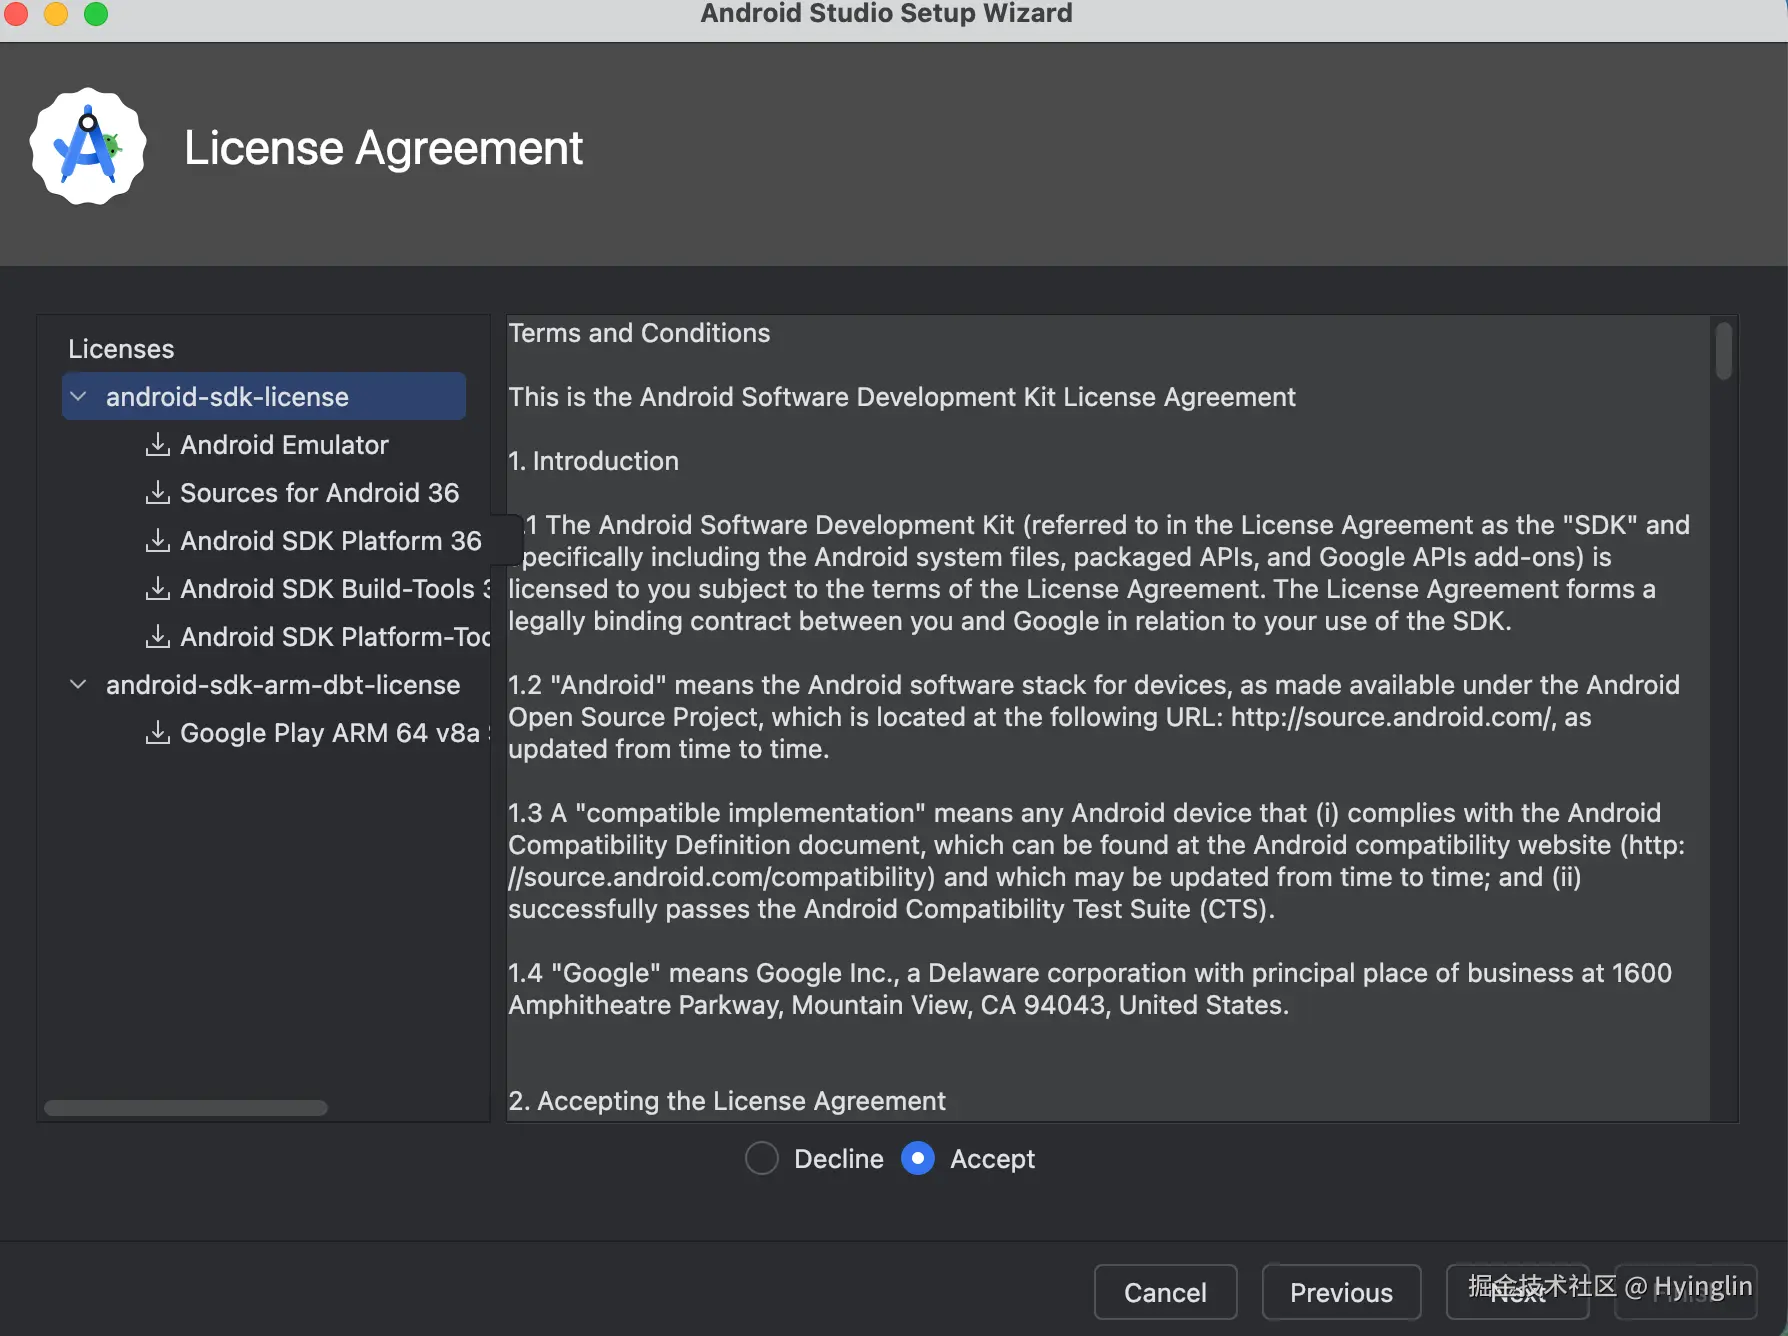Select the android-sdk-arm-dbt-license entry
The image size is (1788, 1336).
pyautogui.click(x=283, y=684)
